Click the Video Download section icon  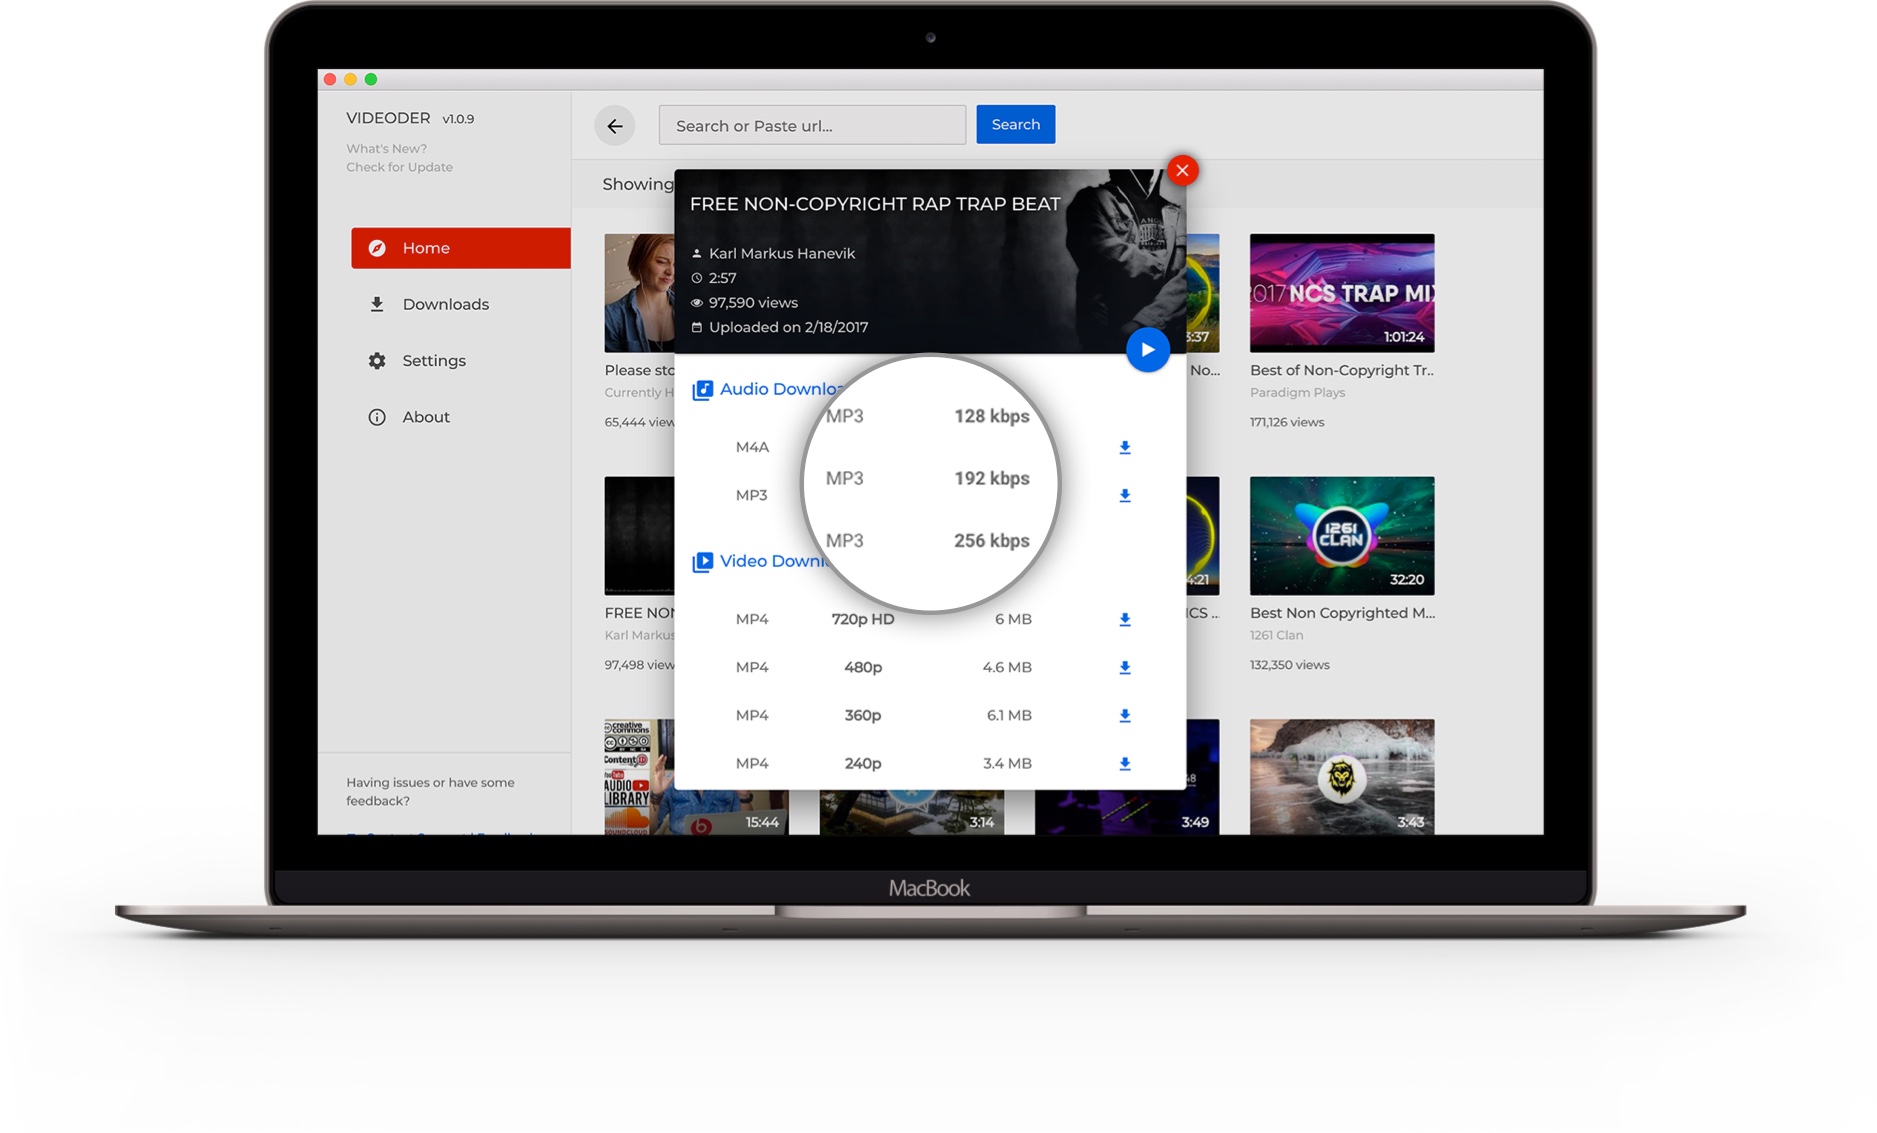point(702,561)
